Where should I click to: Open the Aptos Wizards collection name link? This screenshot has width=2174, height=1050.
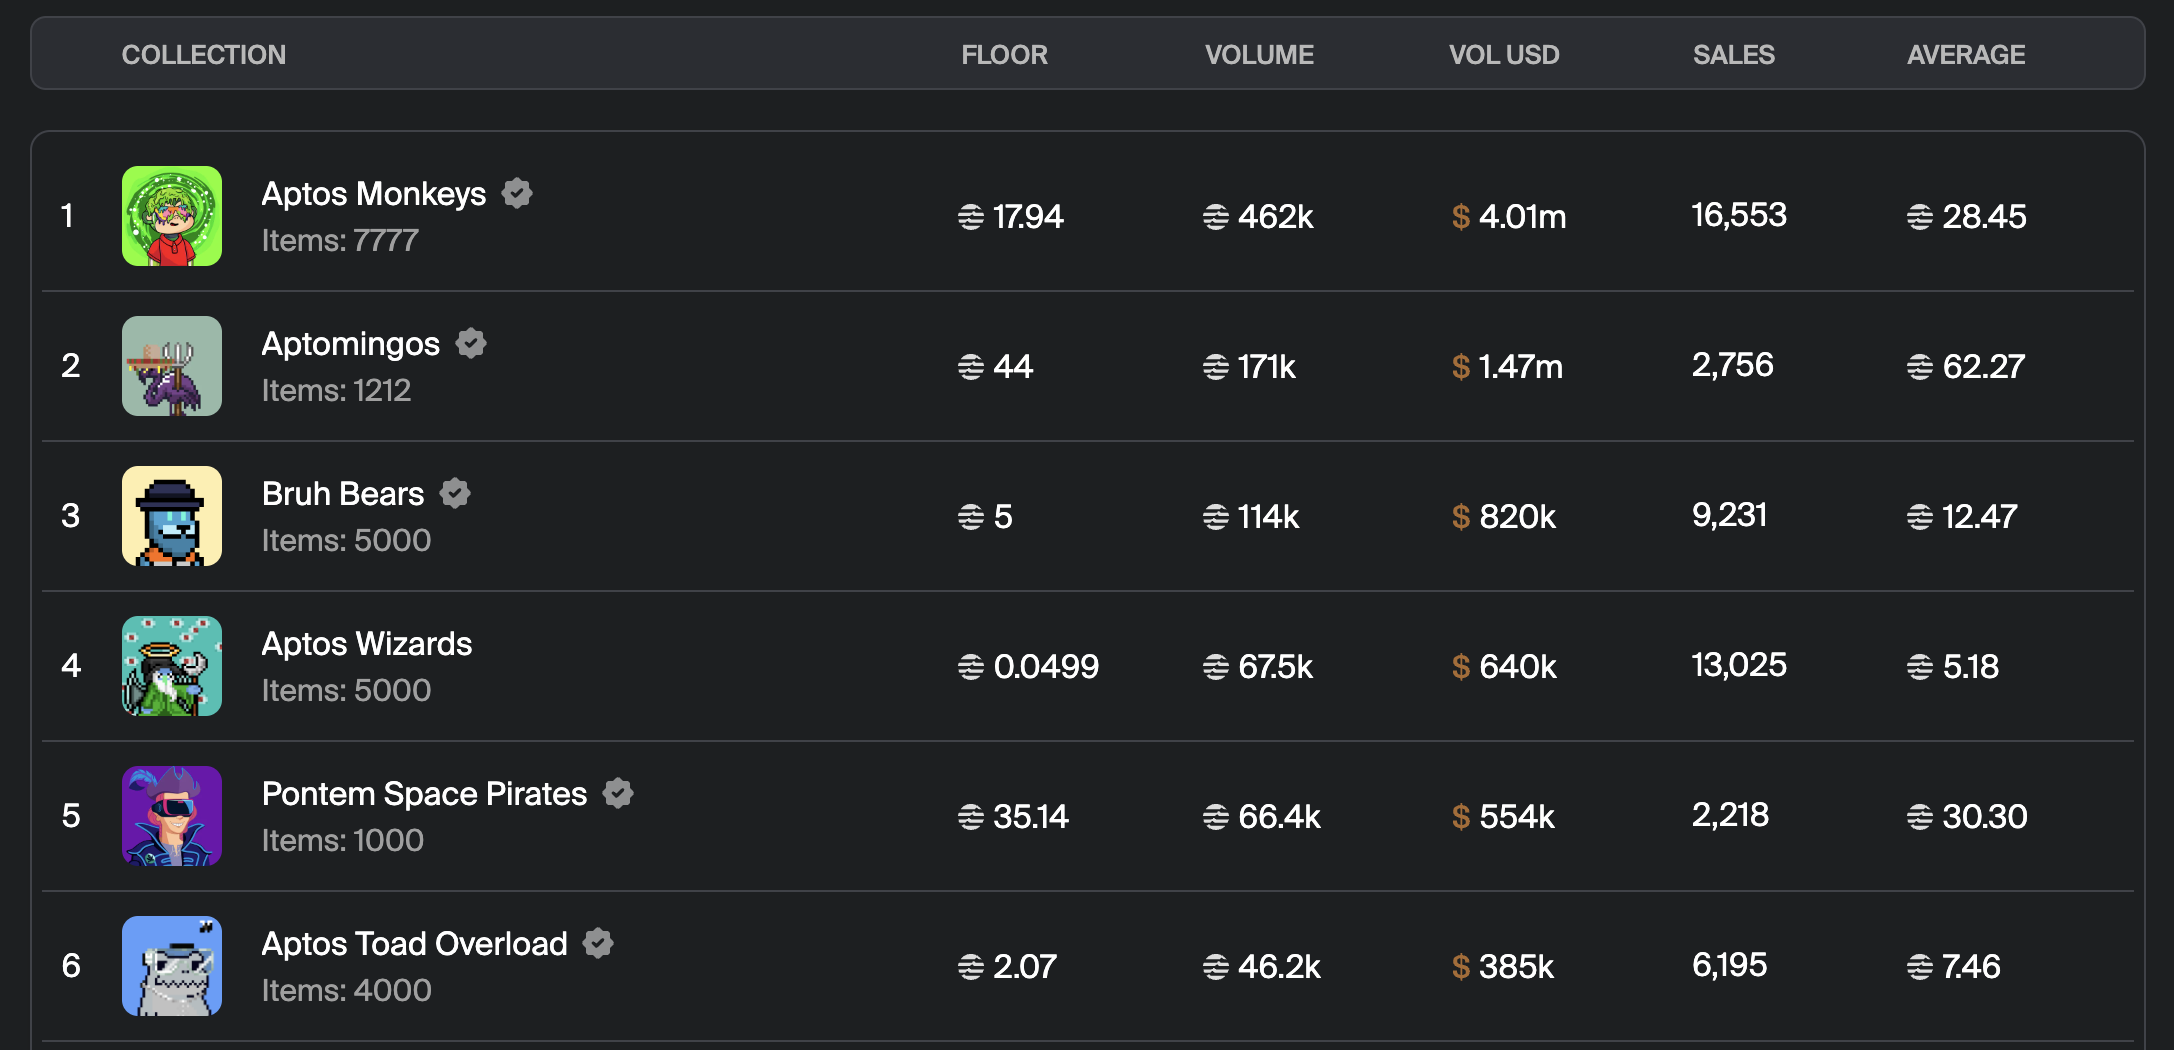367,644
